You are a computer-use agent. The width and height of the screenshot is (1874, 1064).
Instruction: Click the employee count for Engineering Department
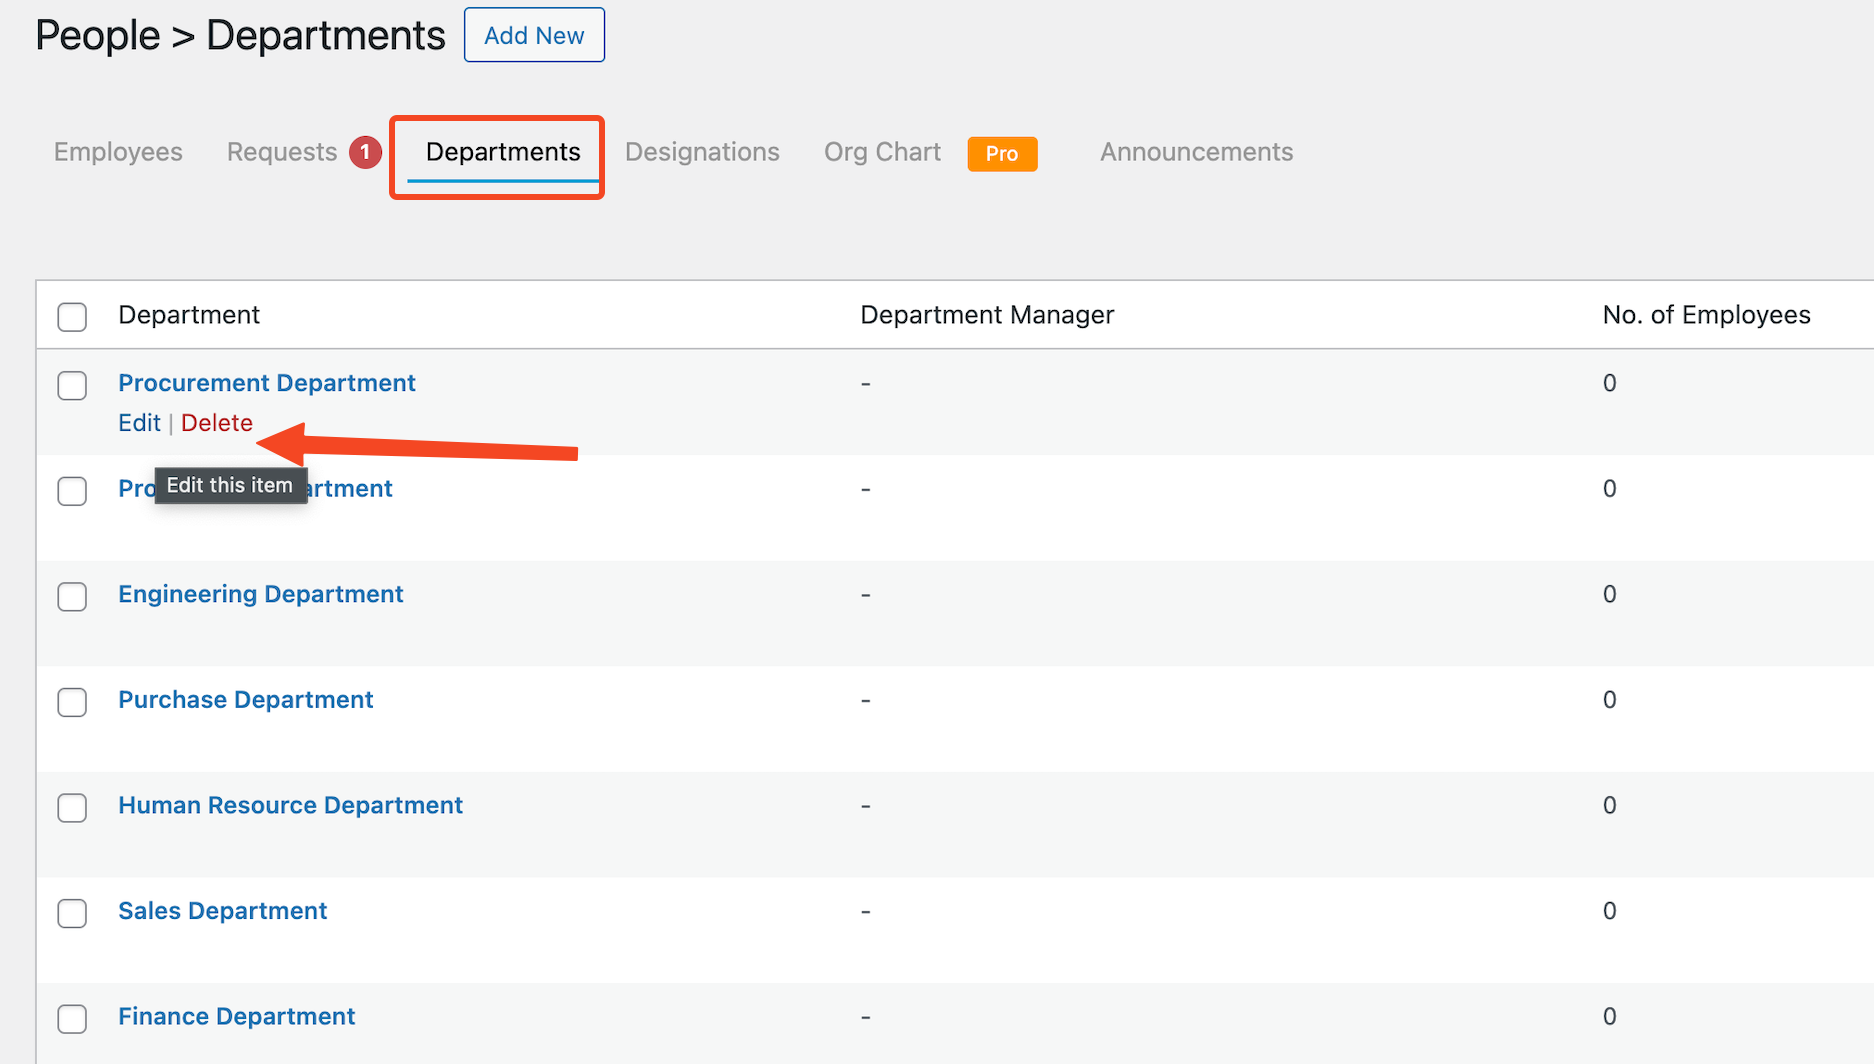(1610, 594)
